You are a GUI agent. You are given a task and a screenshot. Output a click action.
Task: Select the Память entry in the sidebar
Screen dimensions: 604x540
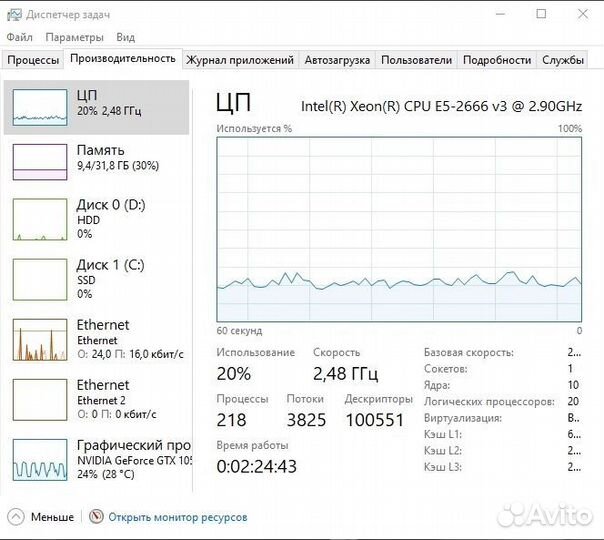tap(96, 162)
